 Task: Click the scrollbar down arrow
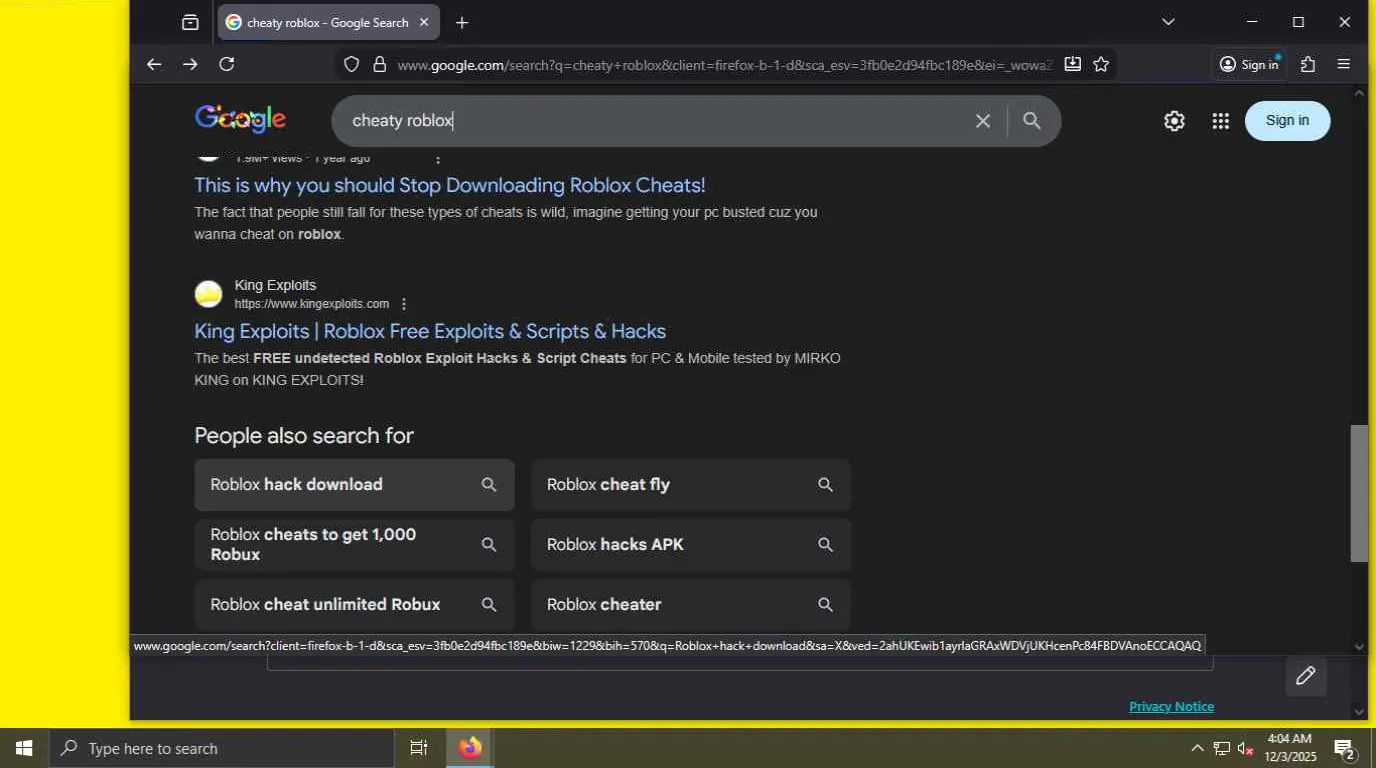[x=1359, y=647]
